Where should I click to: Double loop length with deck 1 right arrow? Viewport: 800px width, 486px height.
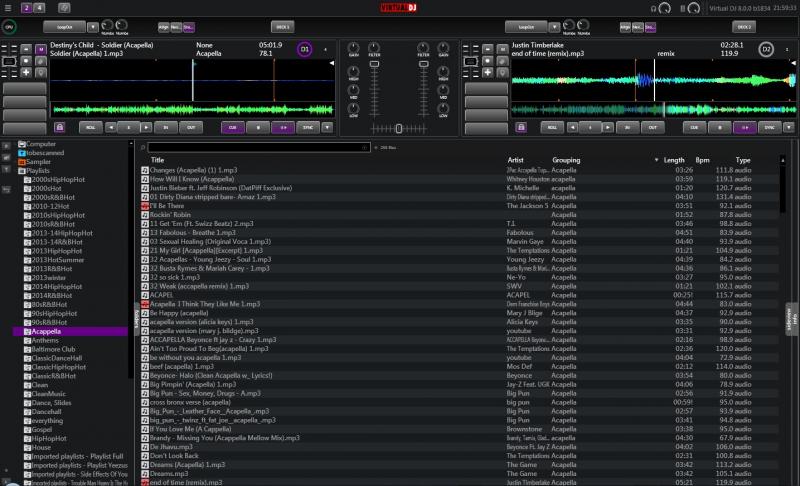pos(146,127)
